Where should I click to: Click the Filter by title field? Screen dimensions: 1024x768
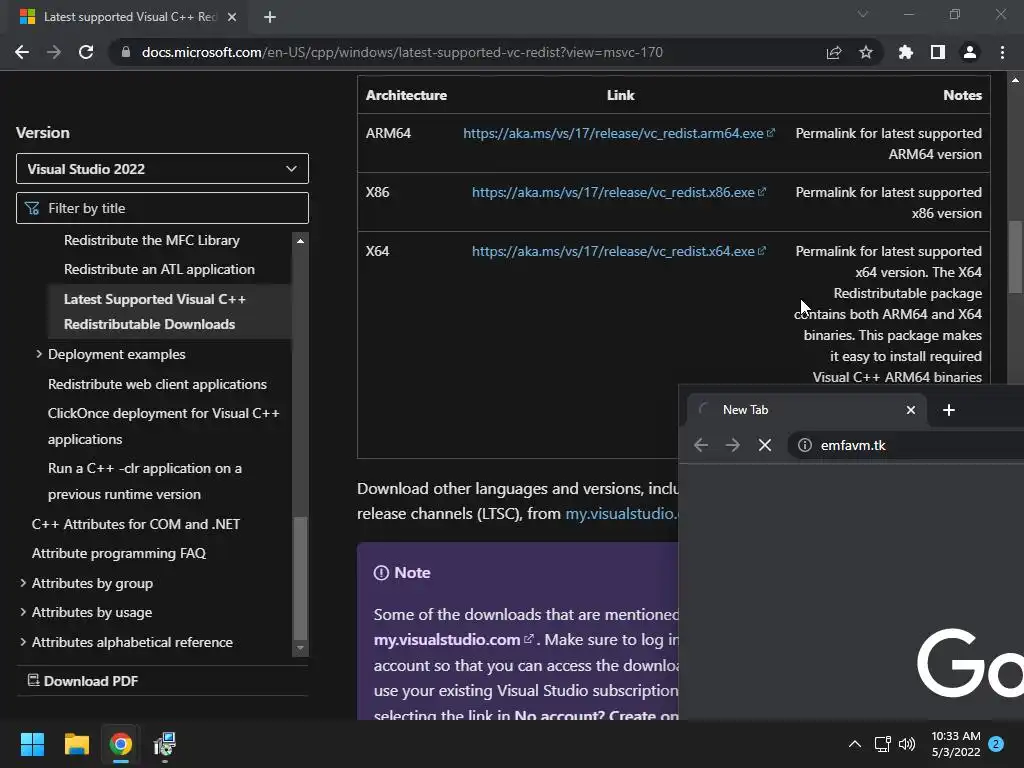[162, 208]
